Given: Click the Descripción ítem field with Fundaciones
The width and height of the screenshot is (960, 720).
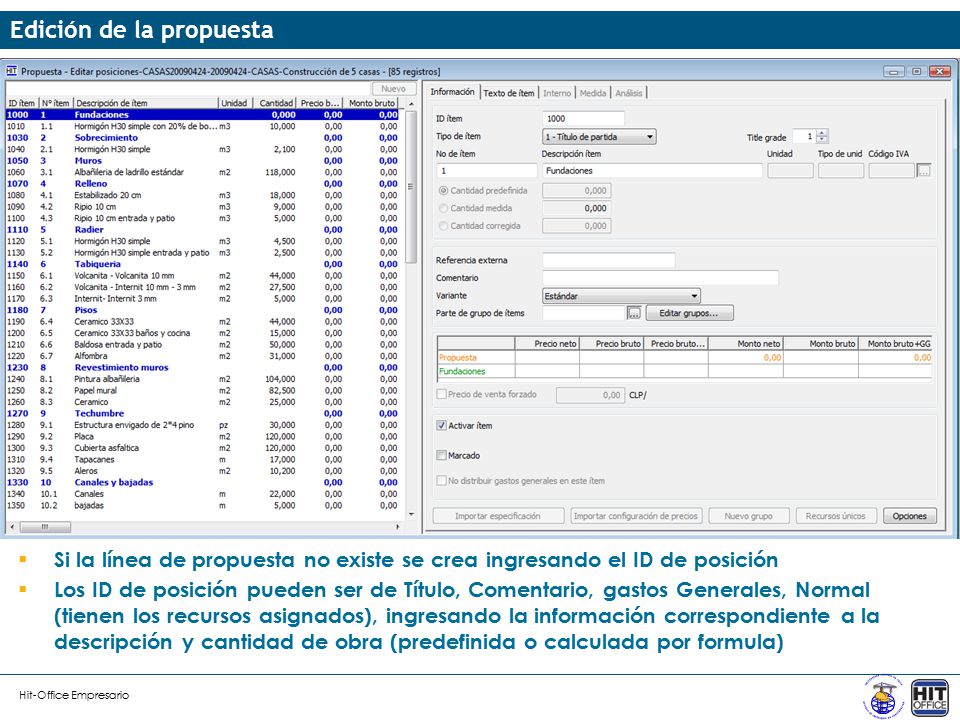Looking at the screenshot, I should (652, 171).
